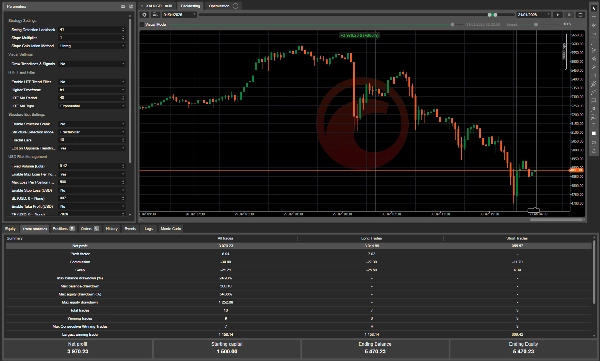Click the window-like icon right of the stop button
Image resolution: width=600 pixels, height=361 pixels.
coord(580,15)
